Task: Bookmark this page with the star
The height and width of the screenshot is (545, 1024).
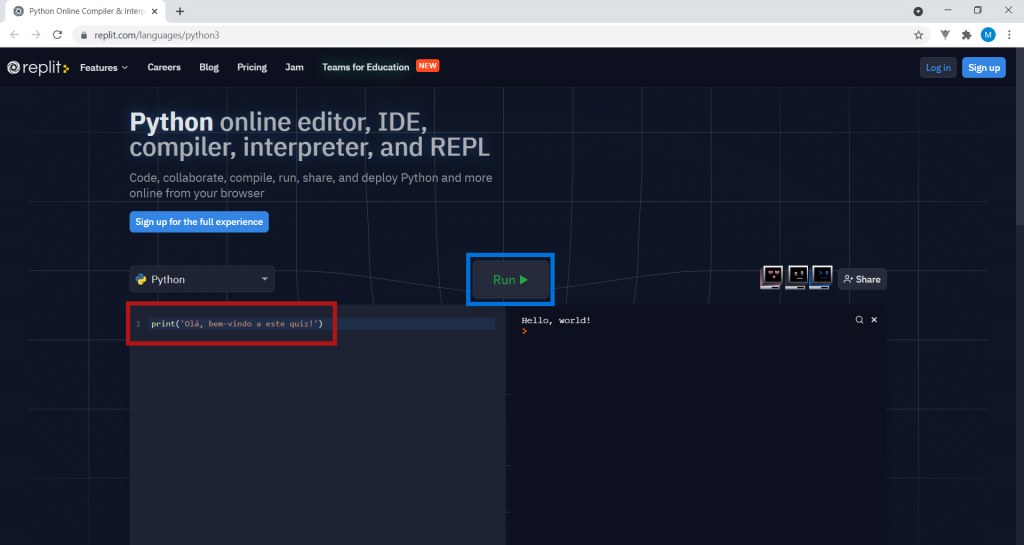Action: 918,35
